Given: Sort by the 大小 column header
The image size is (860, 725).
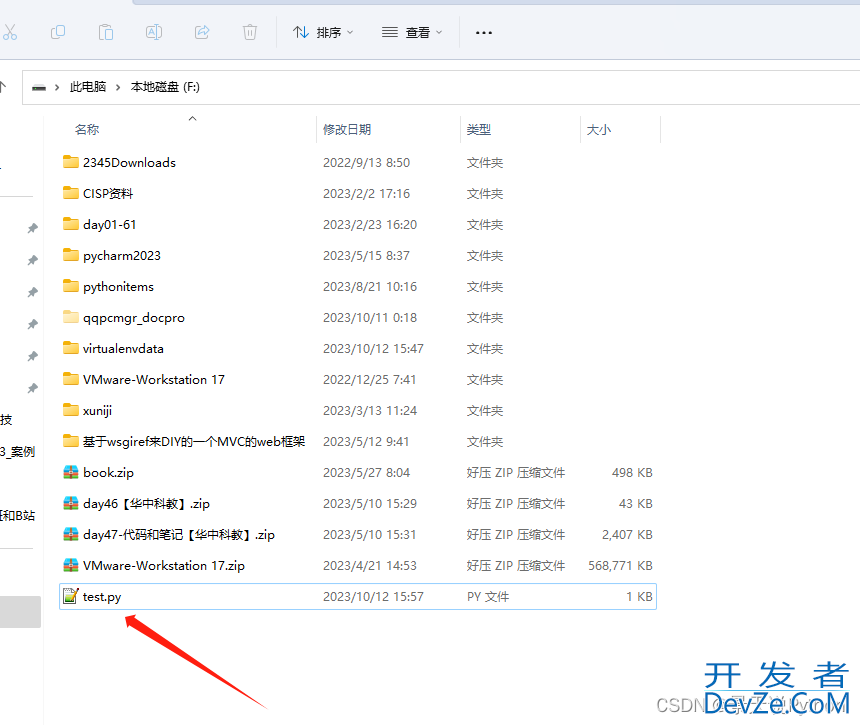Looking at the screenshot, I should pyautogui.click(x=599, y=129).
